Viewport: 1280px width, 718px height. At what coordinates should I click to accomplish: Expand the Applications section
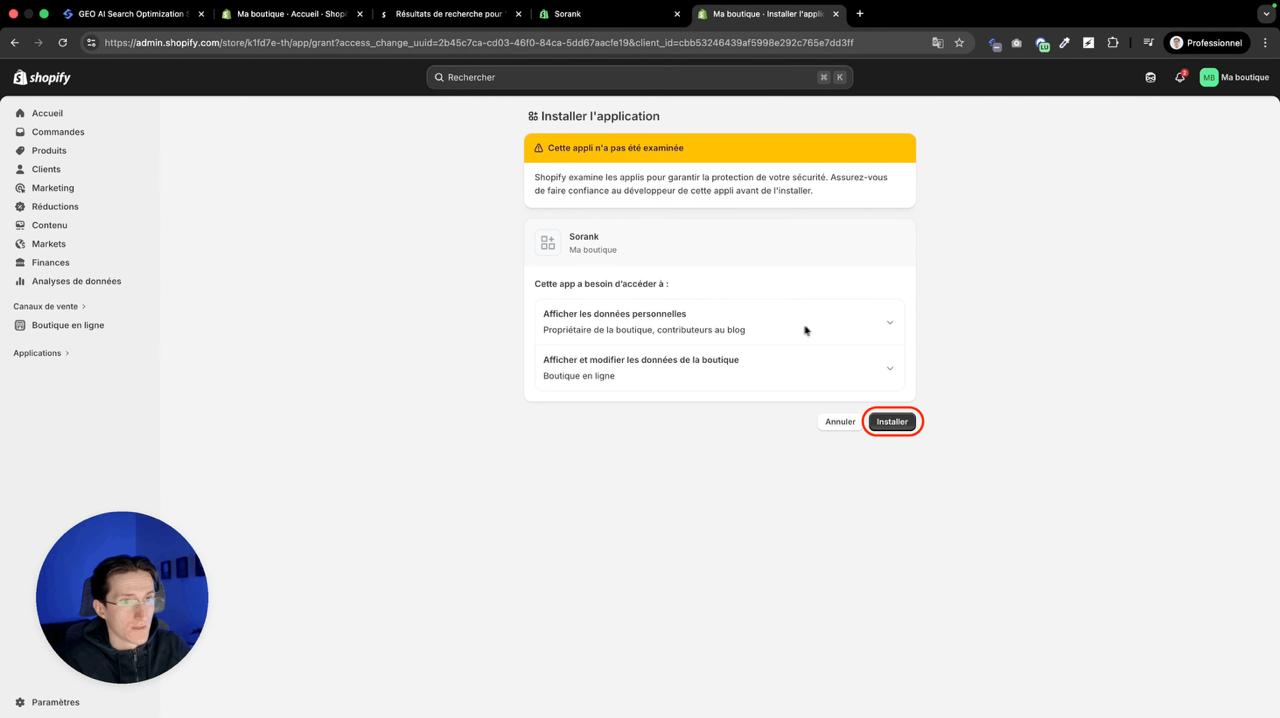click(x=40, y=353)
